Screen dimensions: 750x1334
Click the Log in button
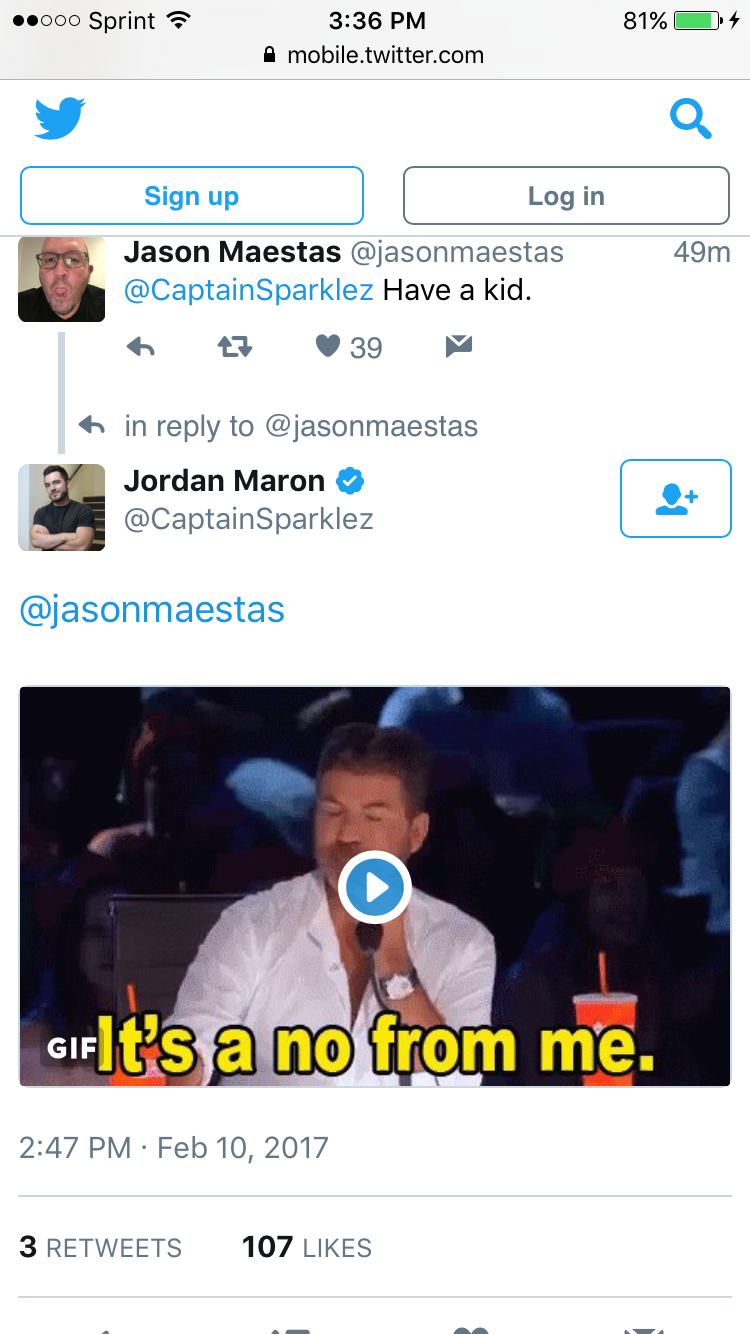(x=566, y=196)
